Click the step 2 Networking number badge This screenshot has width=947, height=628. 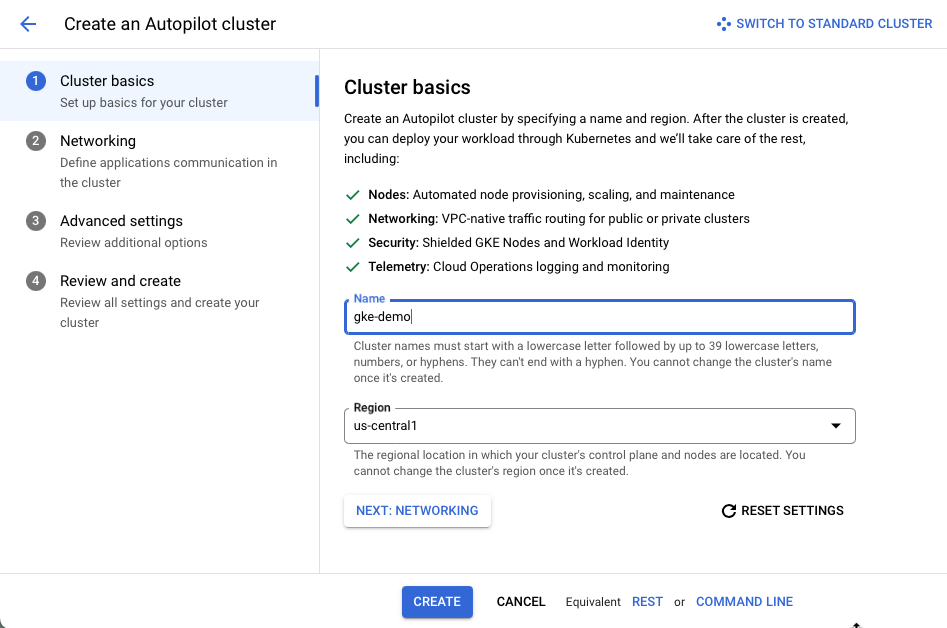point(35,141)
